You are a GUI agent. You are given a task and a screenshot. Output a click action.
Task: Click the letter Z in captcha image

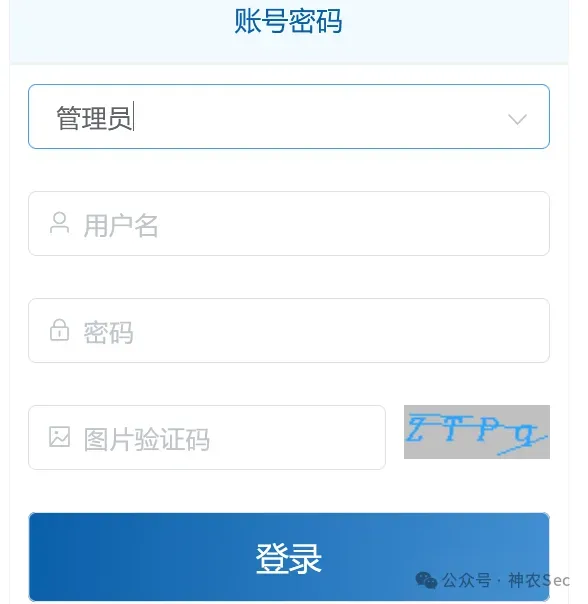pyautogui.click(x=416, y=428)
